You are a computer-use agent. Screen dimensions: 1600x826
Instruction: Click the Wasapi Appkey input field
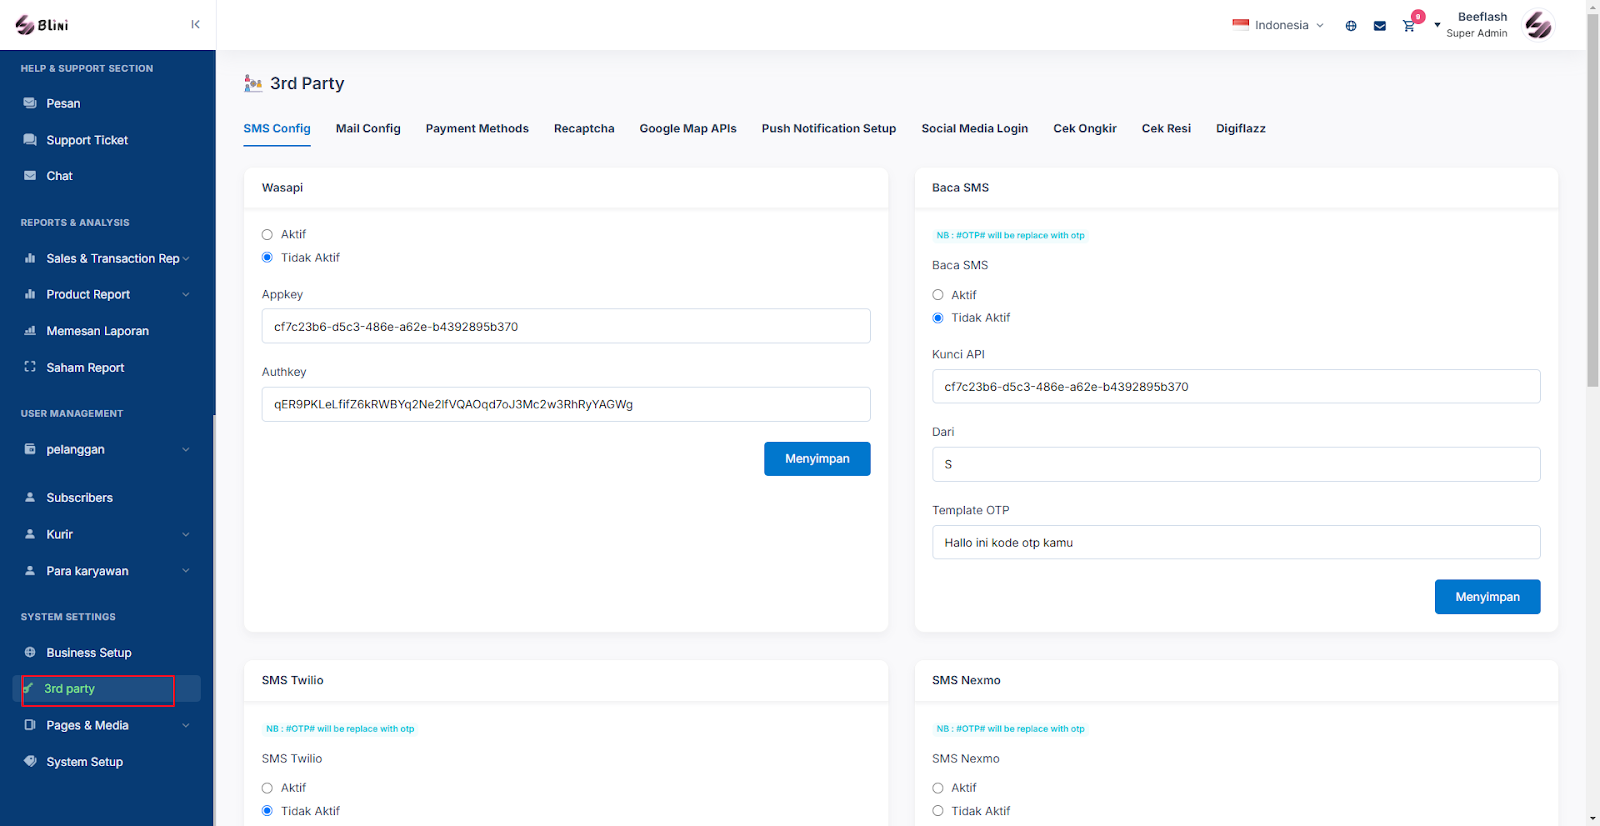(x=566, y=326)
